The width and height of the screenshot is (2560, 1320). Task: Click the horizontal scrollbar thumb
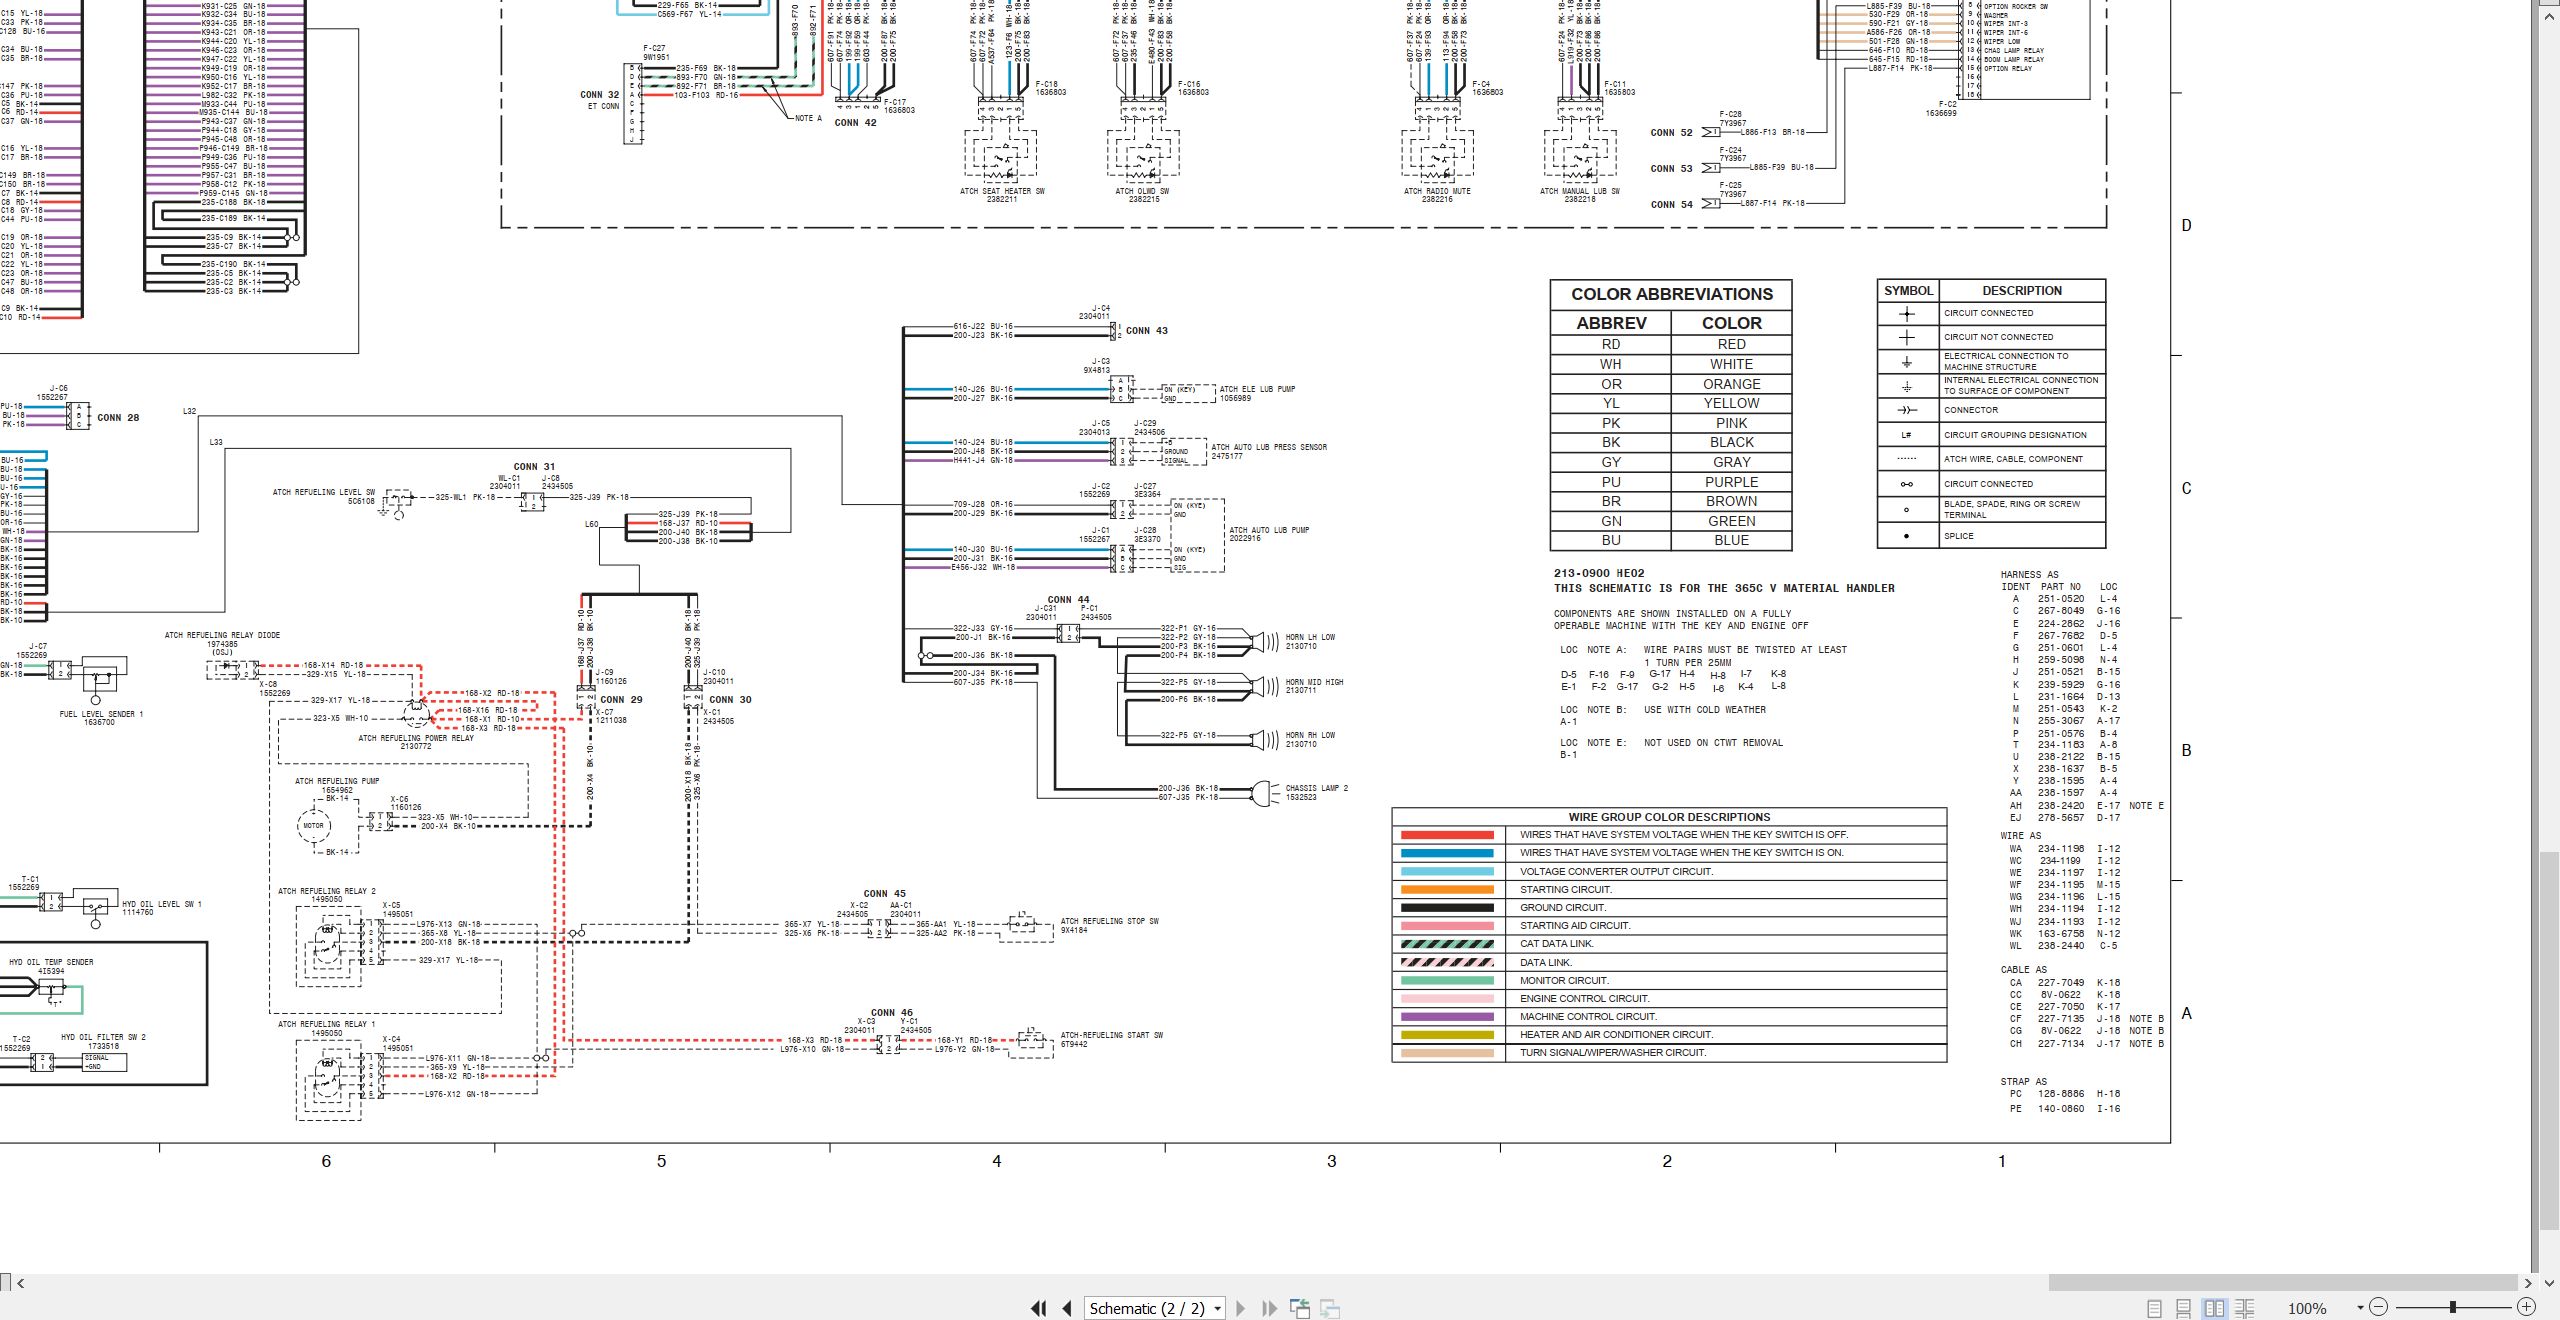point(2283,1283)
